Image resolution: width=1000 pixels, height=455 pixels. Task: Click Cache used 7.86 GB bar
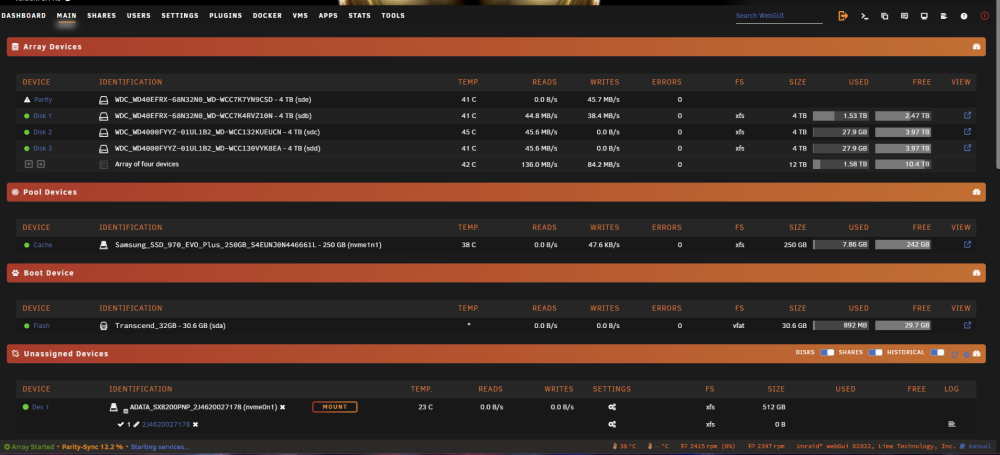click(841, 244)
